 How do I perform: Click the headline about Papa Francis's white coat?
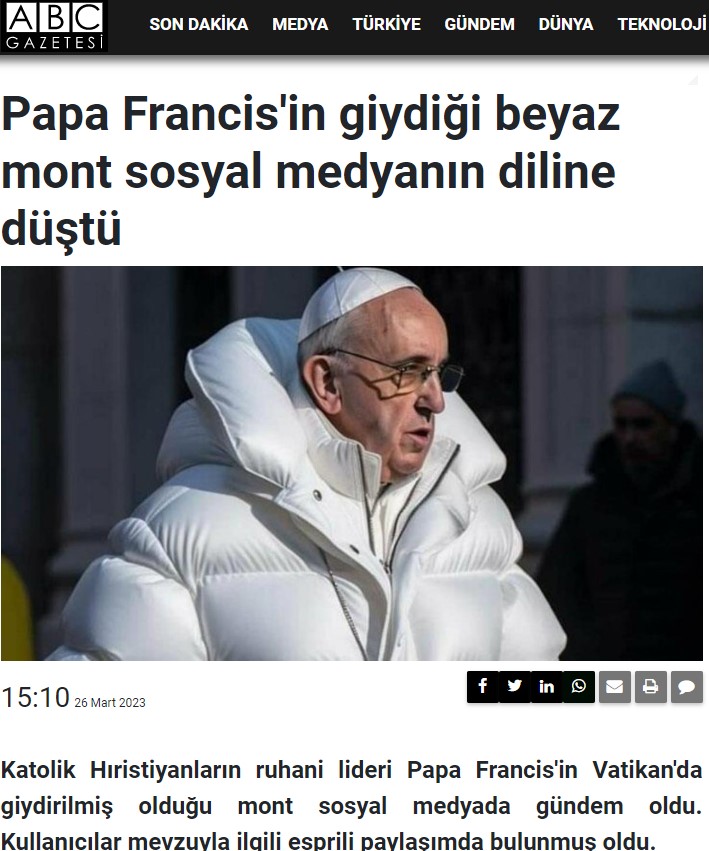pyautogui.click(x=311, y=171)
